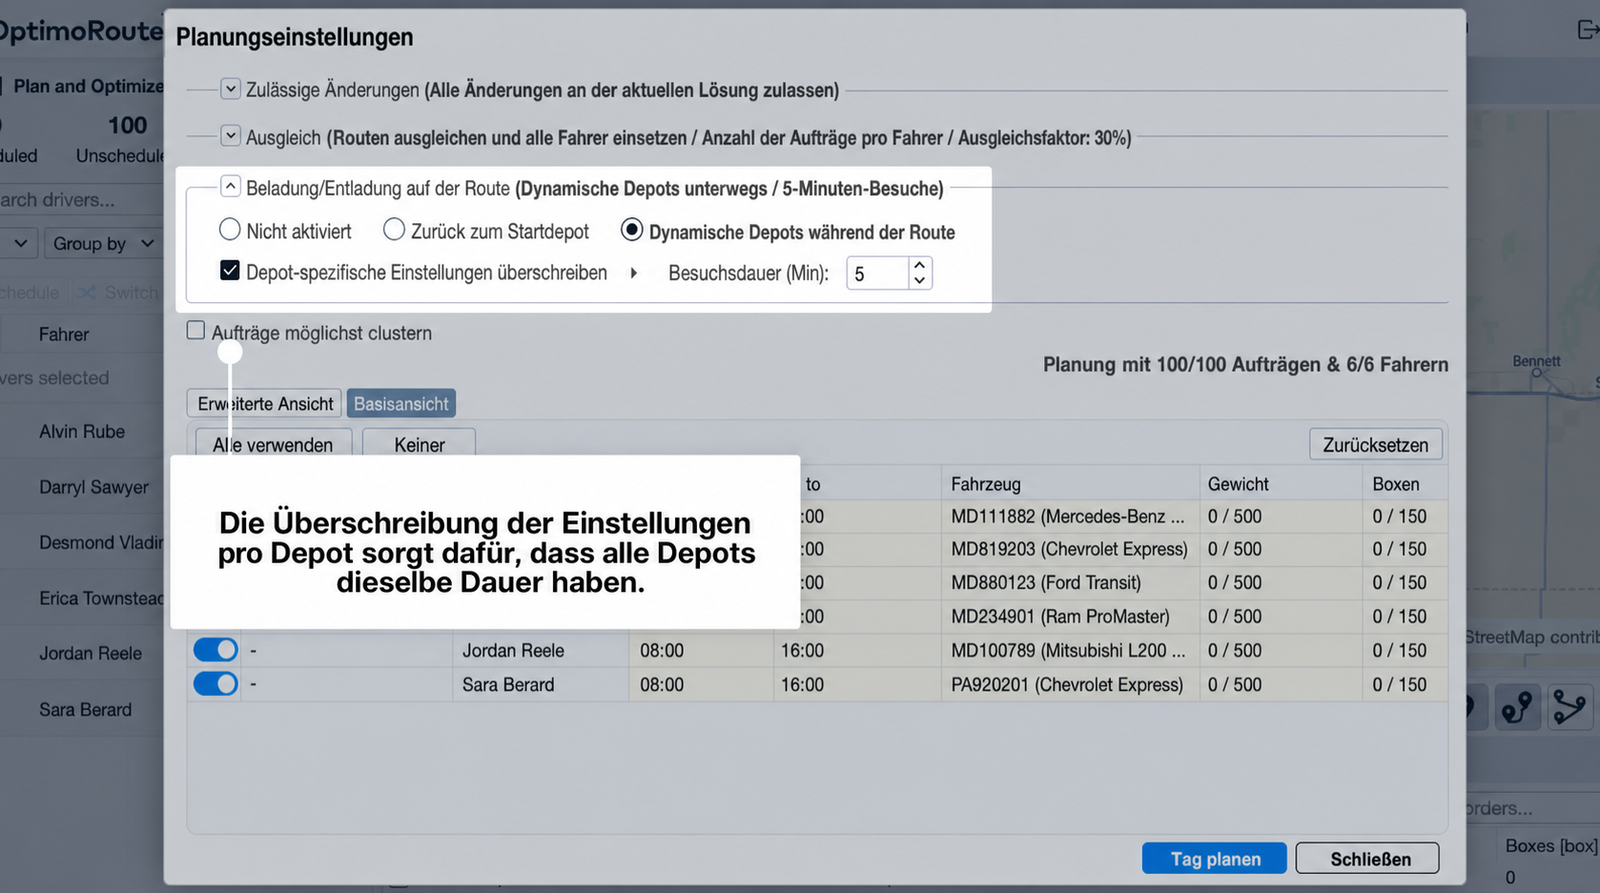Decrease Besuchsdauer with the down stepper arrow
The image size is (1600, 893).
coord(919,281)
